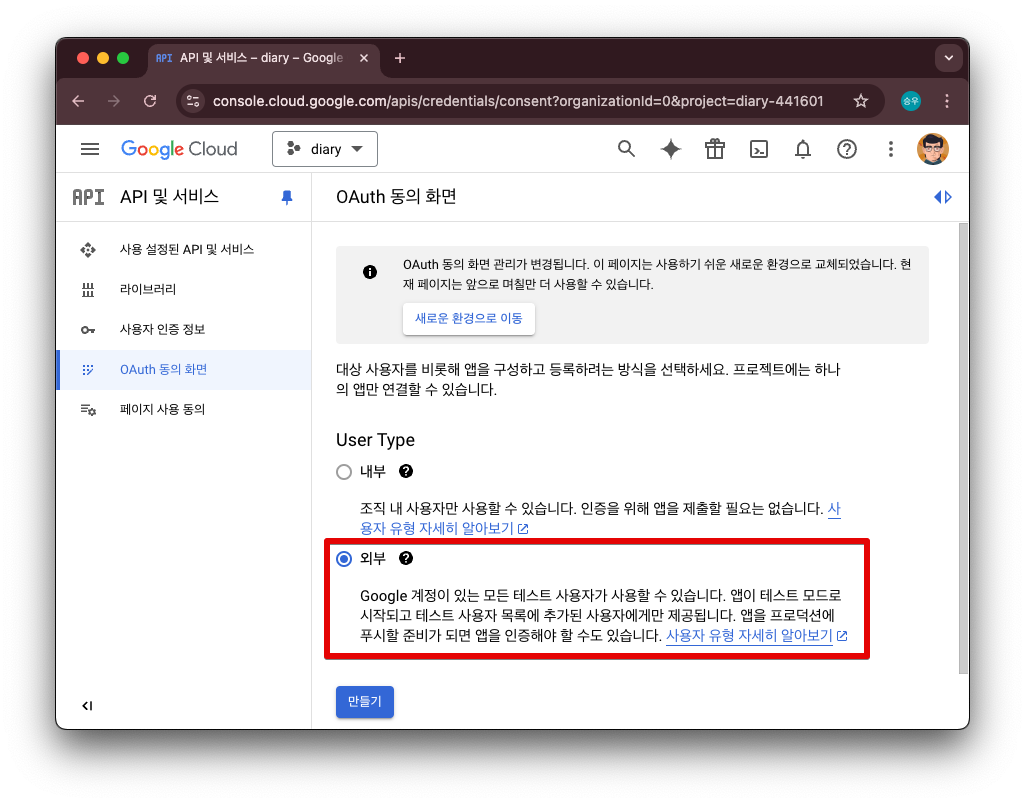
Task: Open 사용 설정된 API 및 서비스
Action: tap(185, 250)
